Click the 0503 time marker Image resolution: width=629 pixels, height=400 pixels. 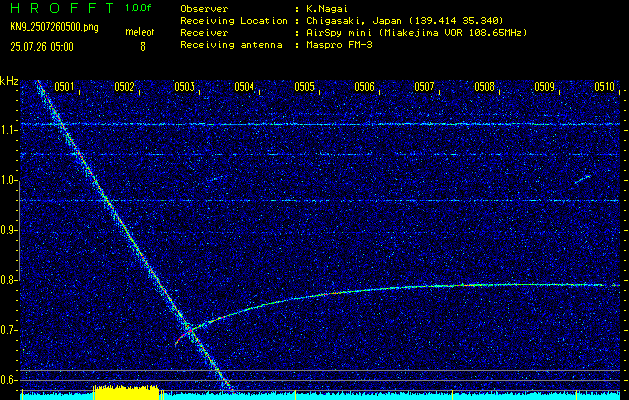[x=185, y=87]
